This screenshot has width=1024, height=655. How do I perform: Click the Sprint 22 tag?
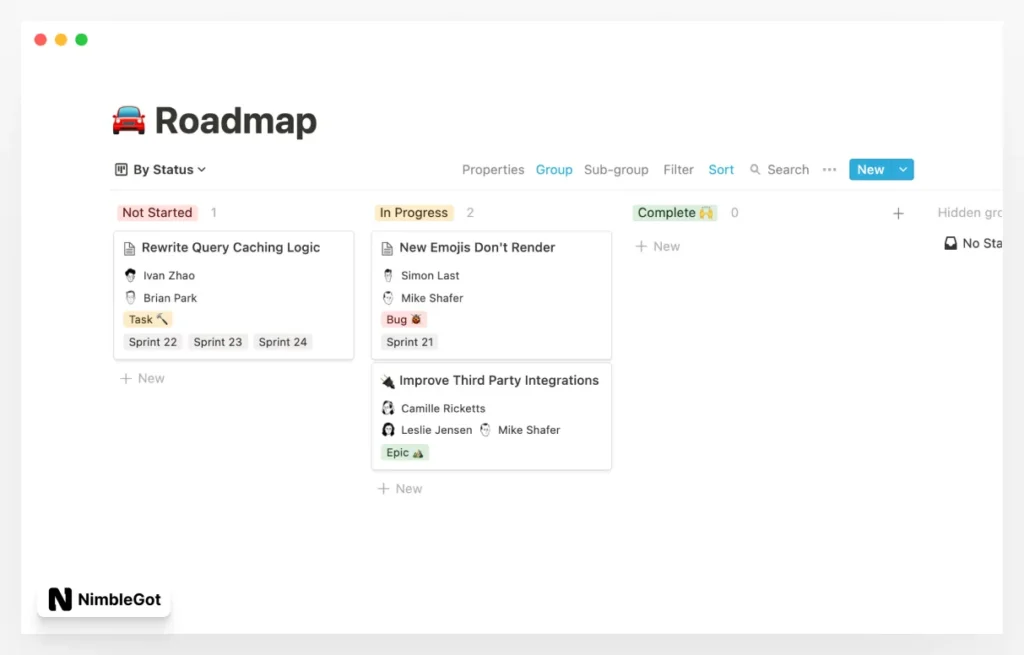click(152, 341)
